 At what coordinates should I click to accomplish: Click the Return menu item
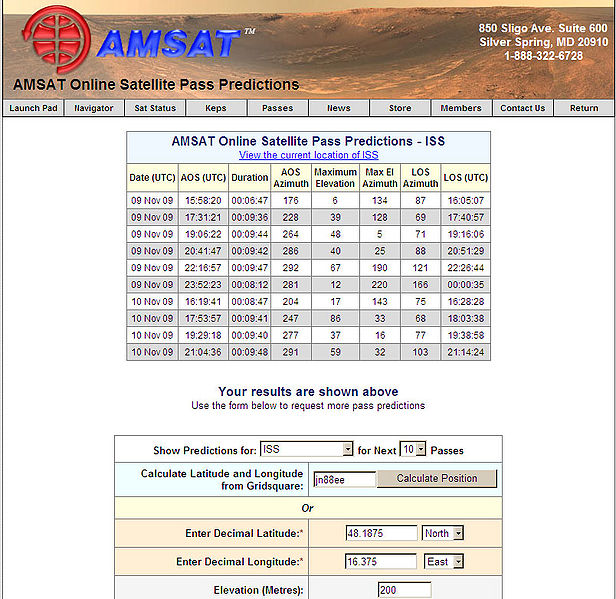coord(584,108)
